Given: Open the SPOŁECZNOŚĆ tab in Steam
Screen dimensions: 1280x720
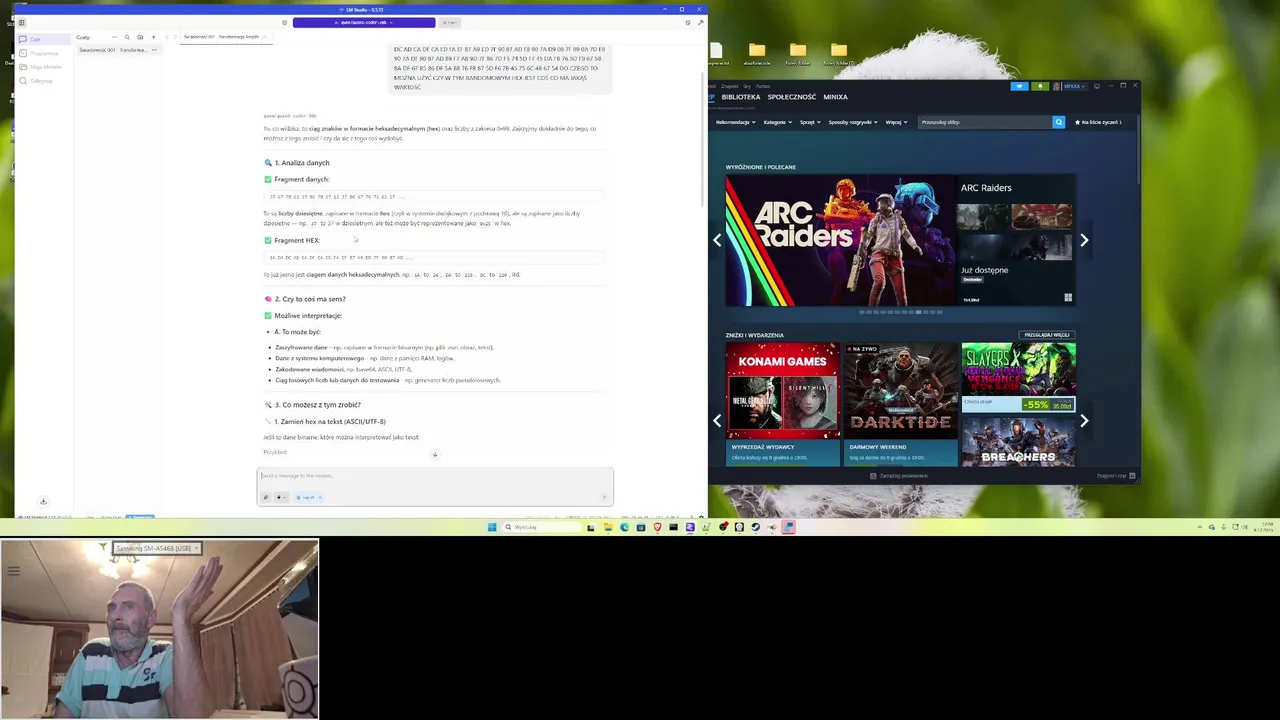Looking at the screenshot, I should [792, 97].
